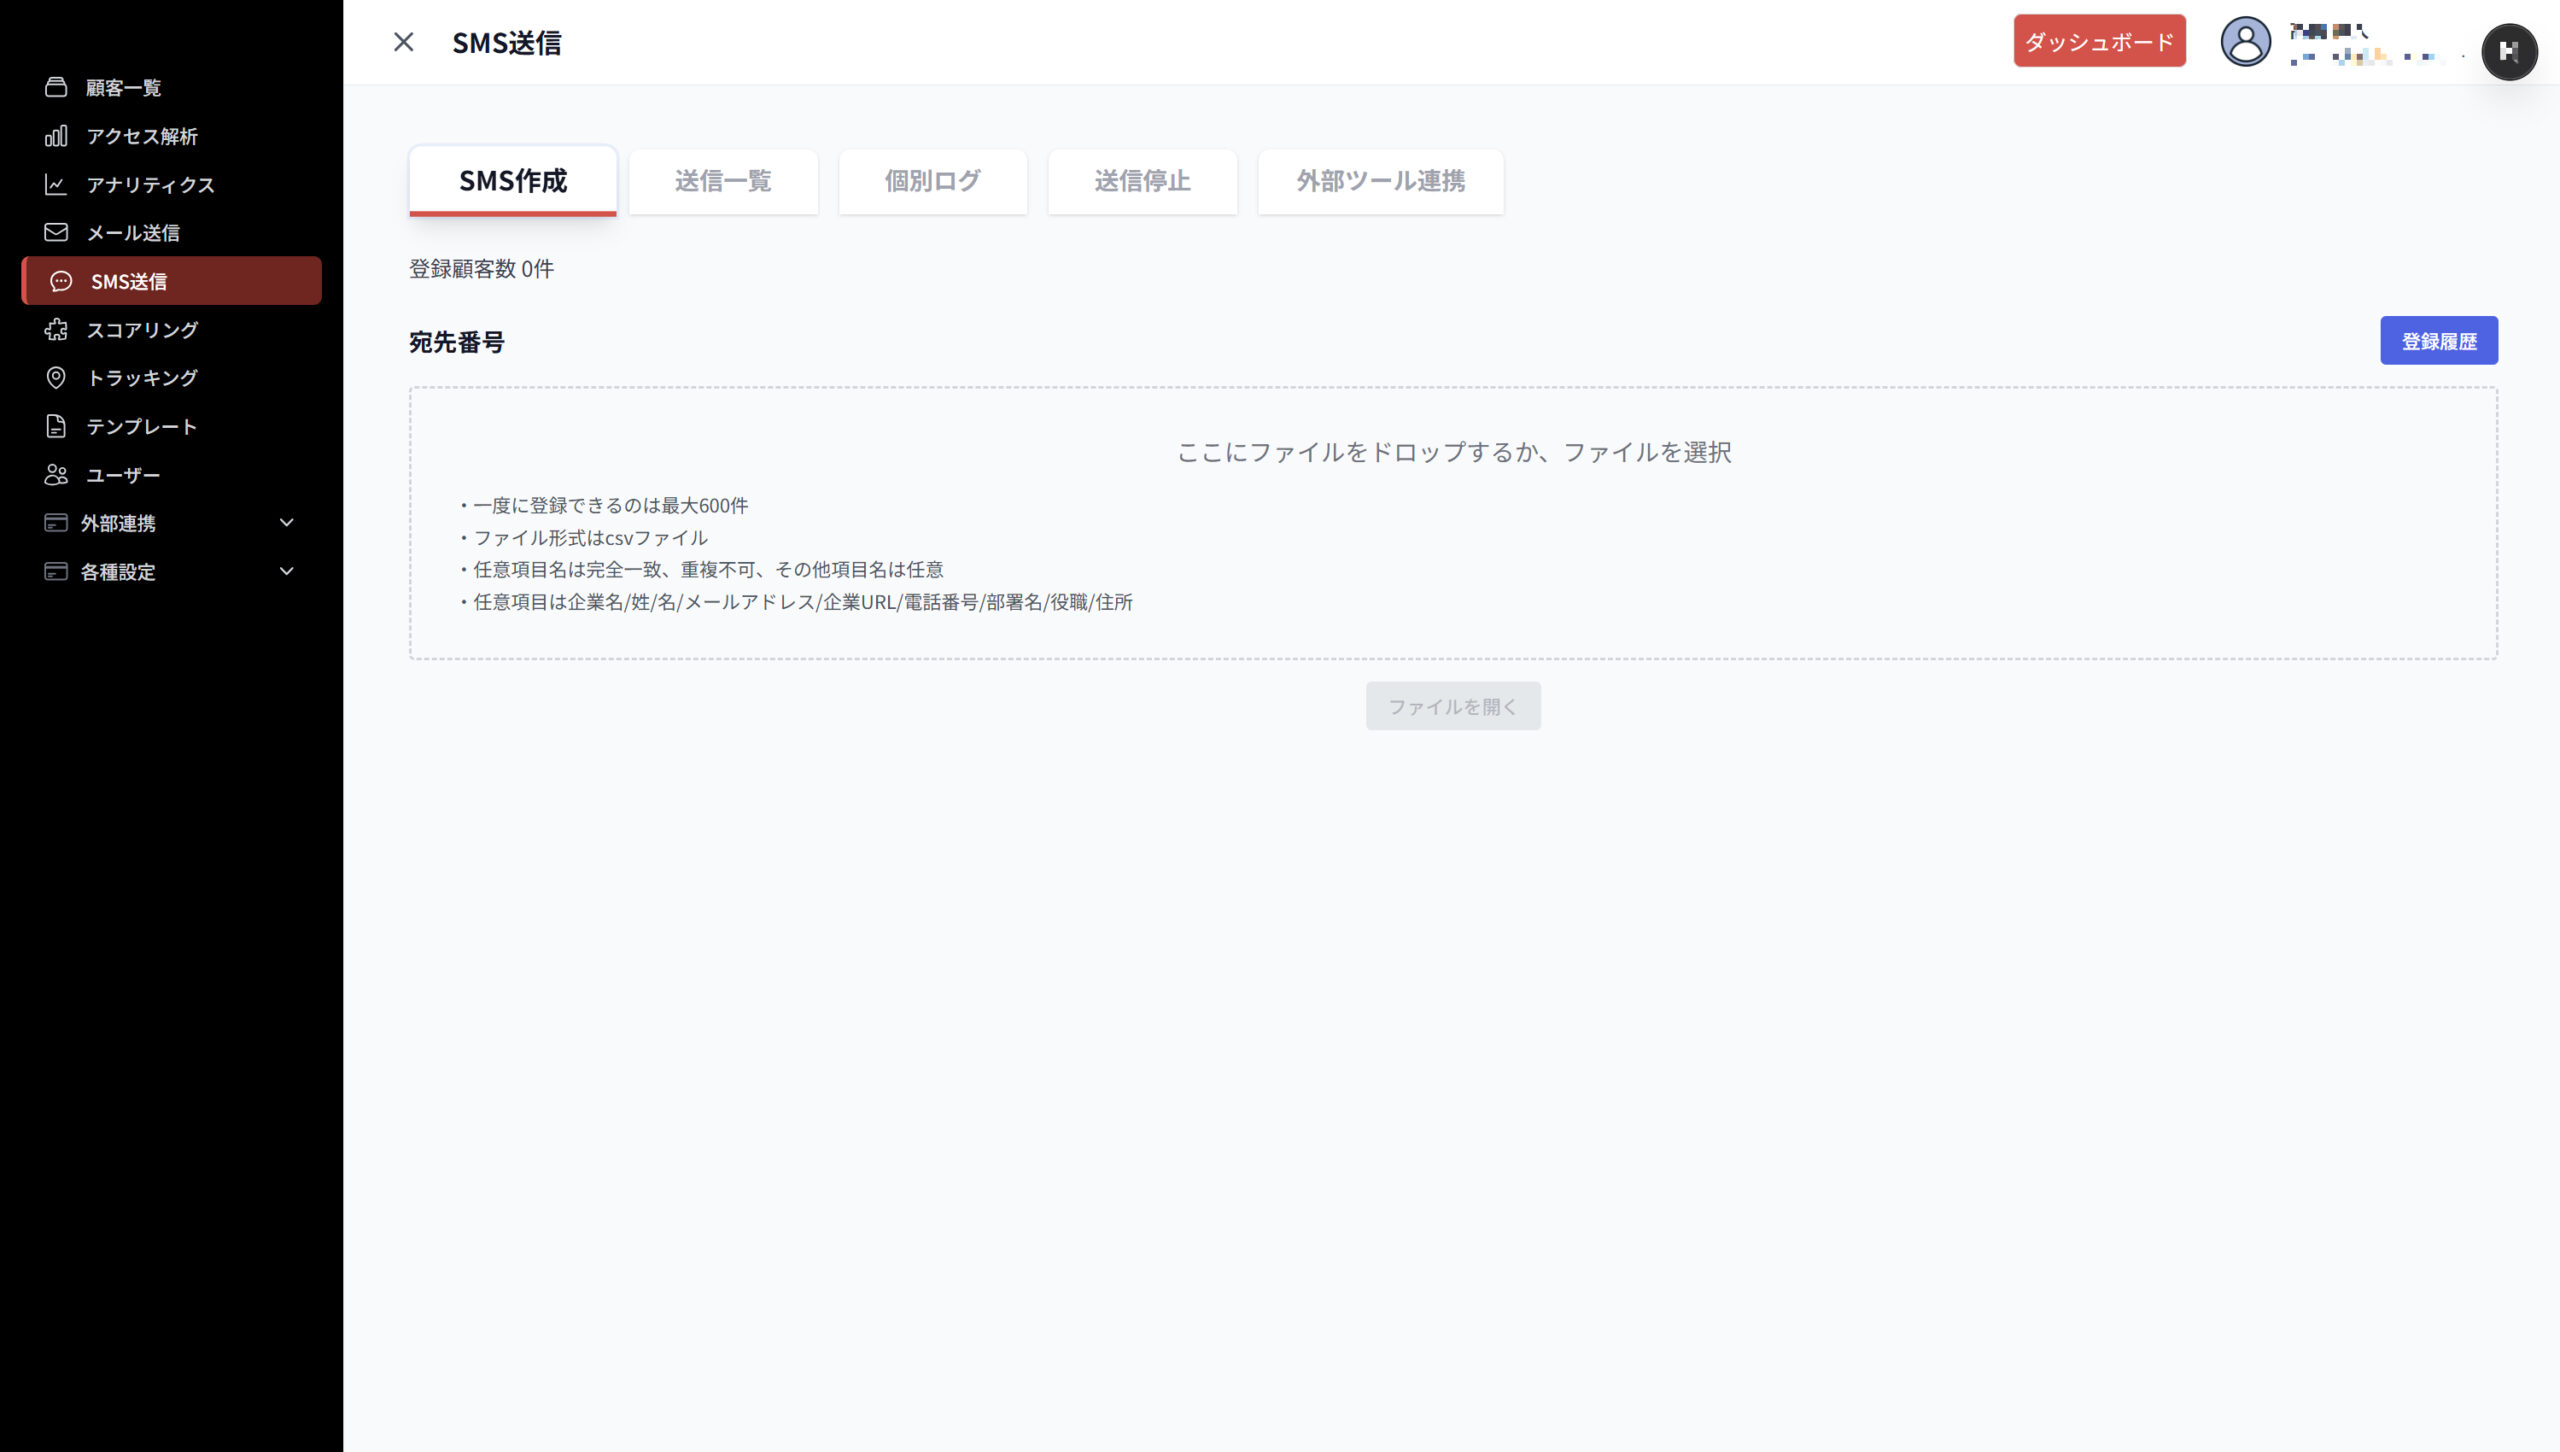Open 登録履歴 blue button
This screenshot has height=1452, width=2560.
pyautogui.click(x=2438, y=341)
